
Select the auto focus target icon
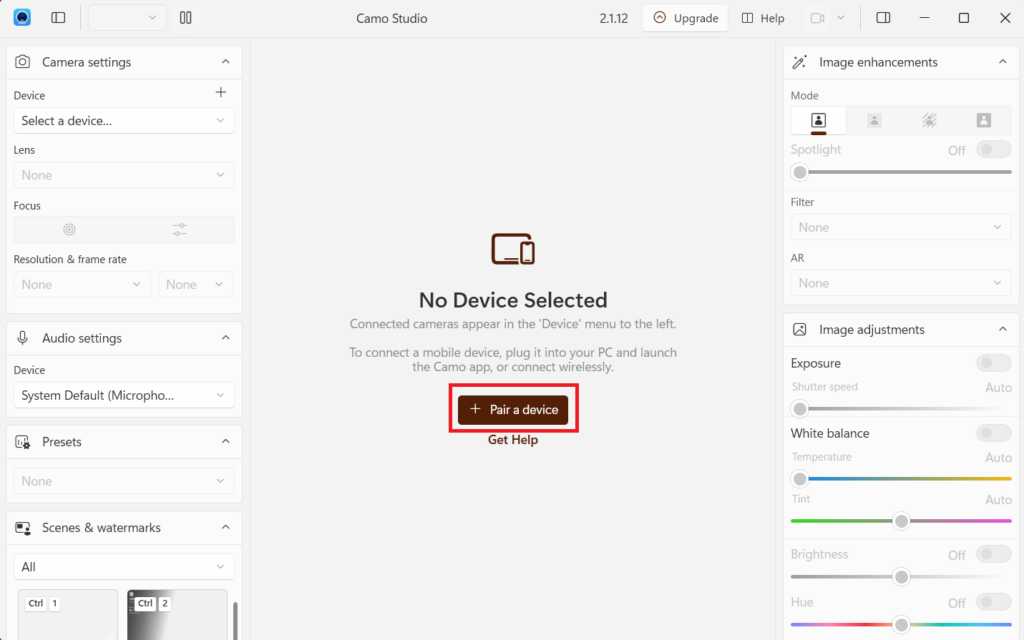tap(69, 229)
